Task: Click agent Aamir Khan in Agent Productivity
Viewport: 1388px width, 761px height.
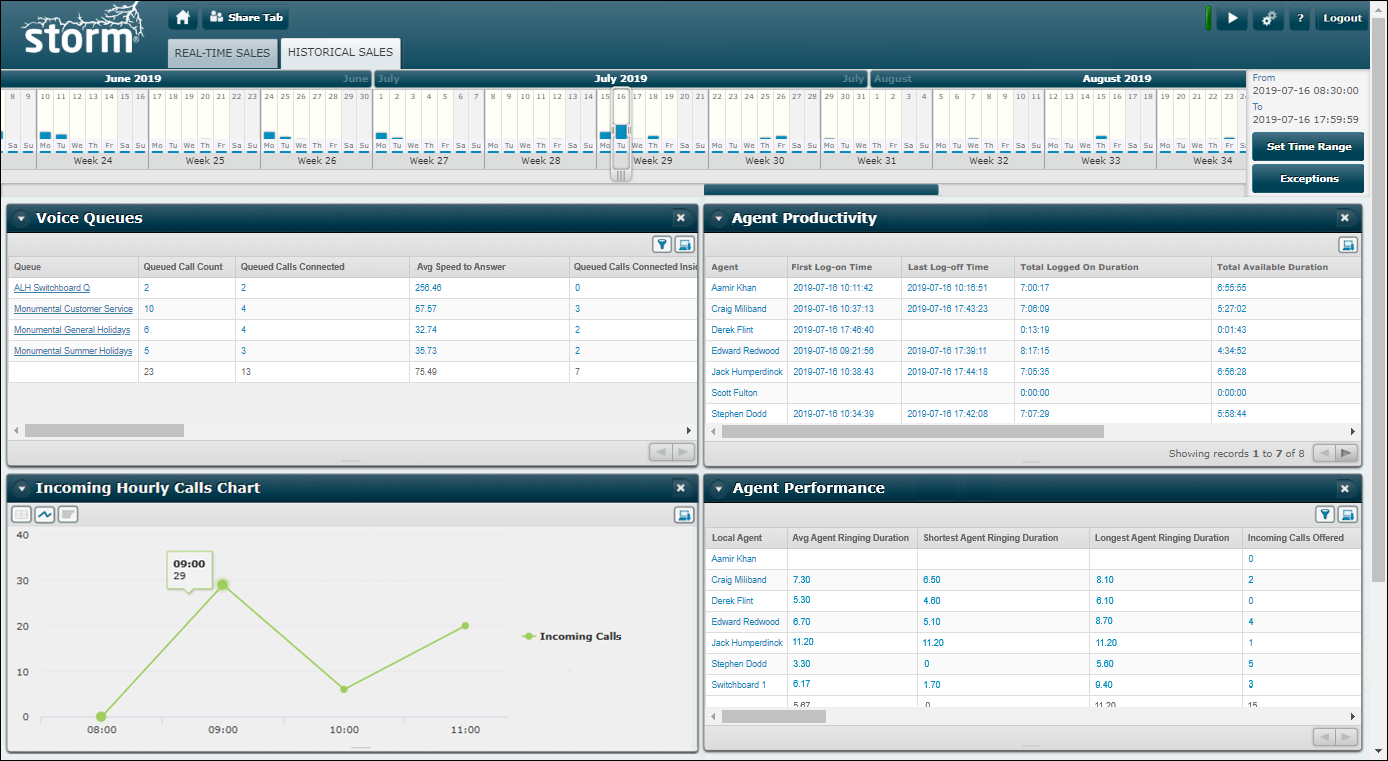Action: [734, 288]
